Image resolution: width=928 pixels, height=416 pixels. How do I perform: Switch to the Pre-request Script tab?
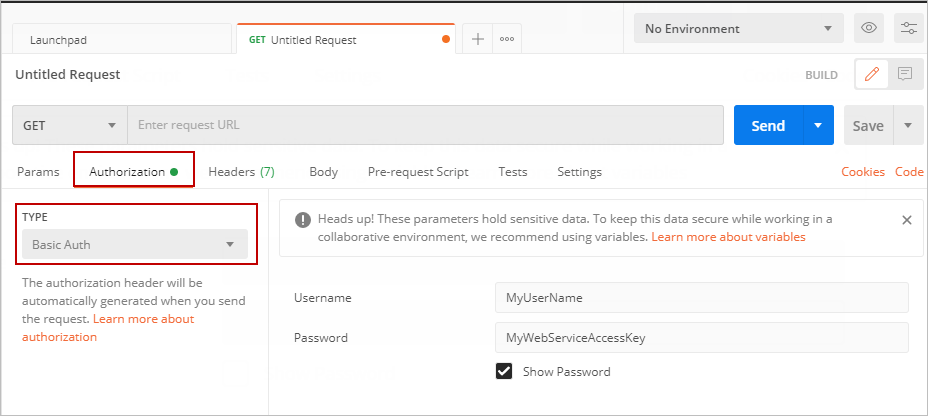point(418,172)
